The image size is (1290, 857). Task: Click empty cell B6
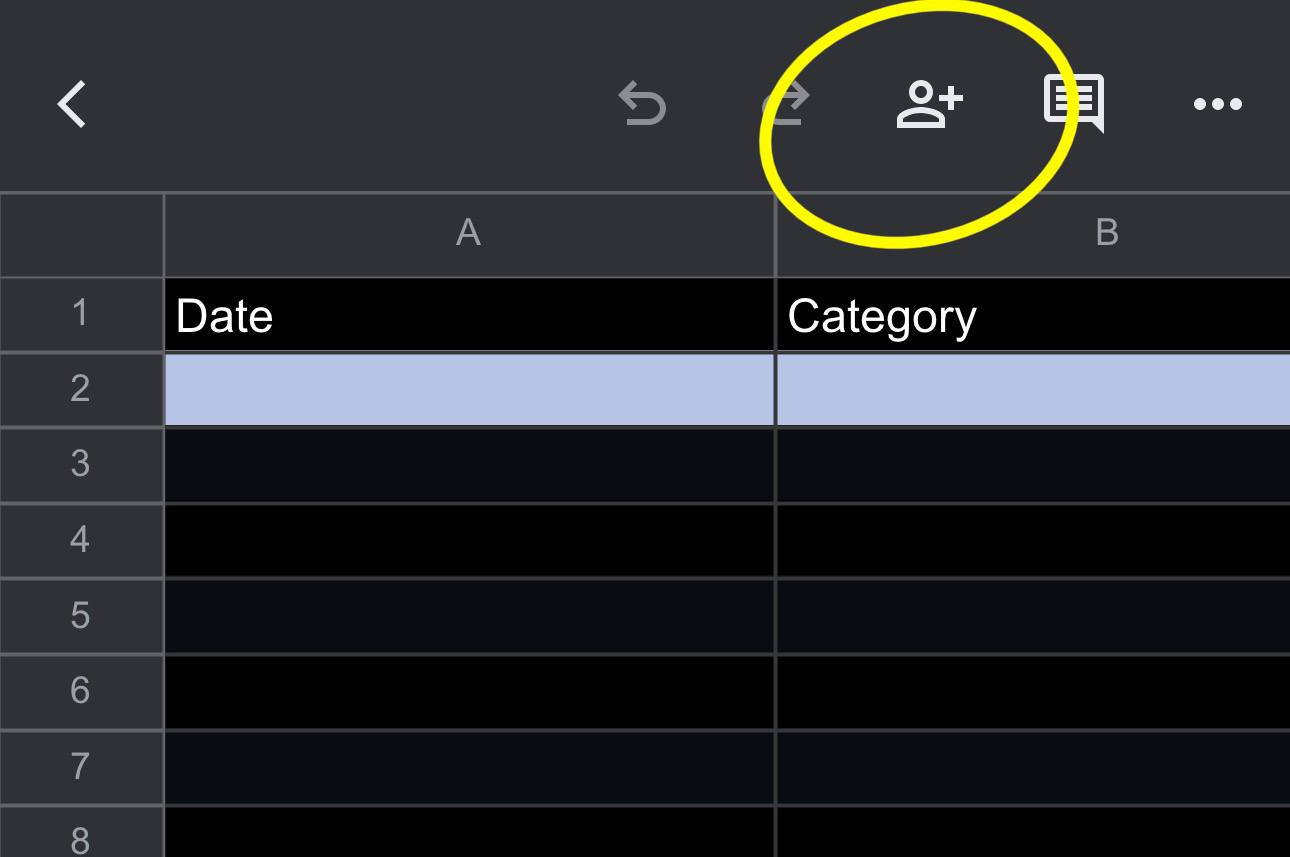[1032, 692]
